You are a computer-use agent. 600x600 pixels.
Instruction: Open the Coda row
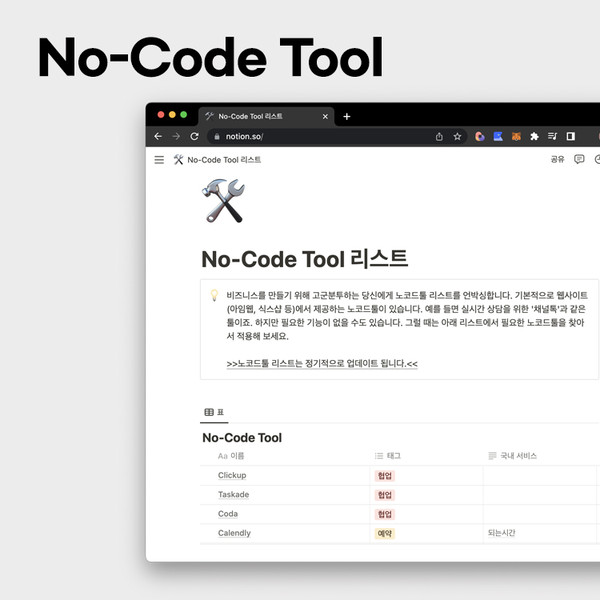tap(228, 514)
